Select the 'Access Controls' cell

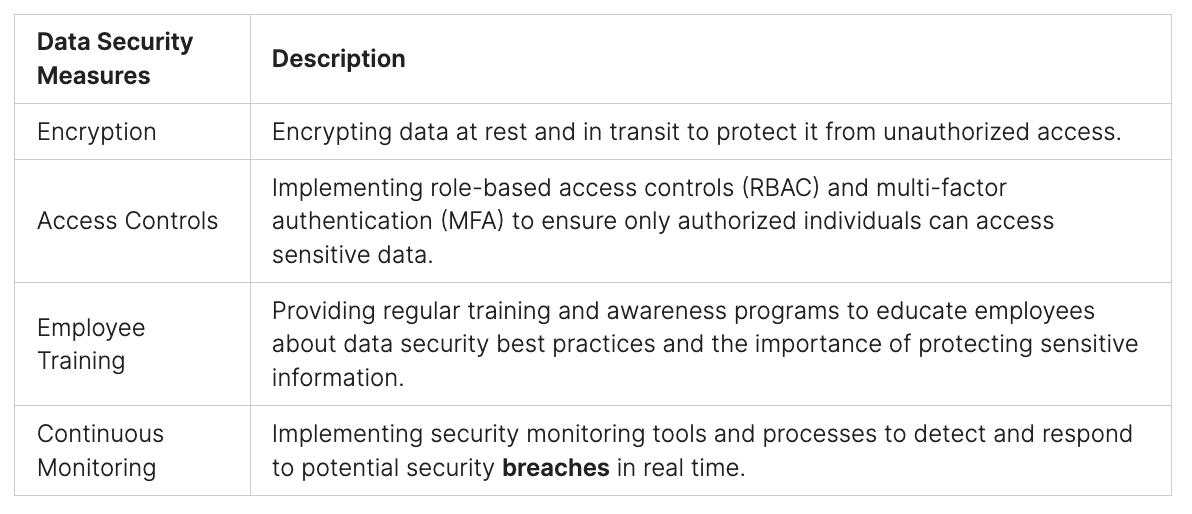127,221
